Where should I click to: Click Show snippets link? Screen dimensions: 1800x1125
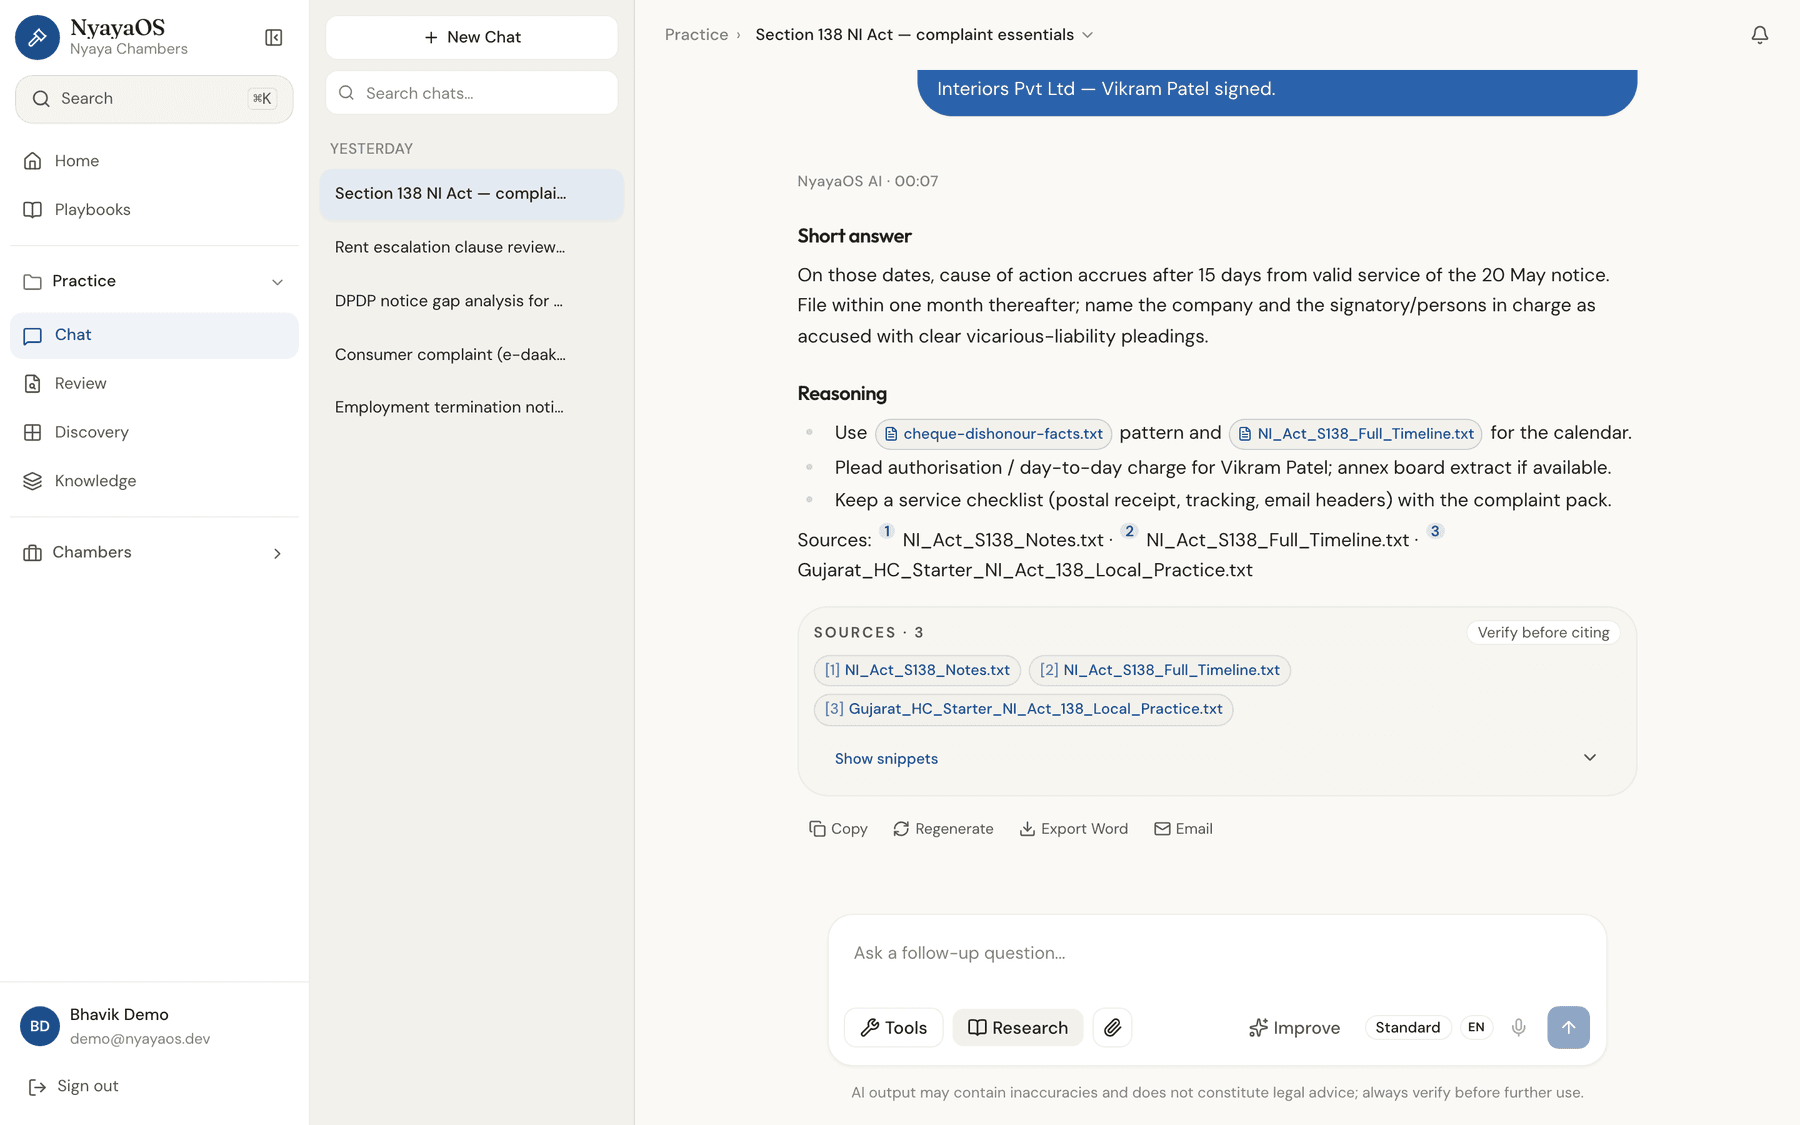tap(886, 759)
